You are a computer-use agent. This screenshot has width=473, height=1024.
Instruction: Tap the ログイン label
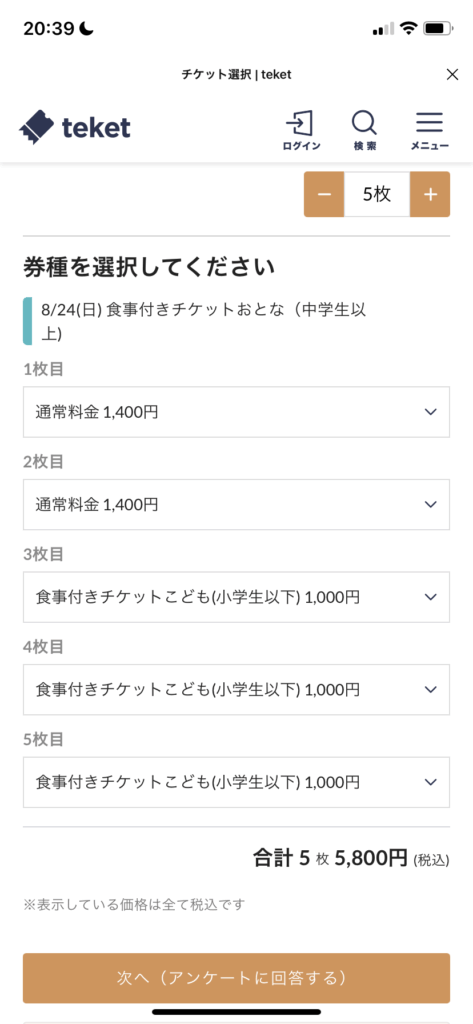point(301,146)
